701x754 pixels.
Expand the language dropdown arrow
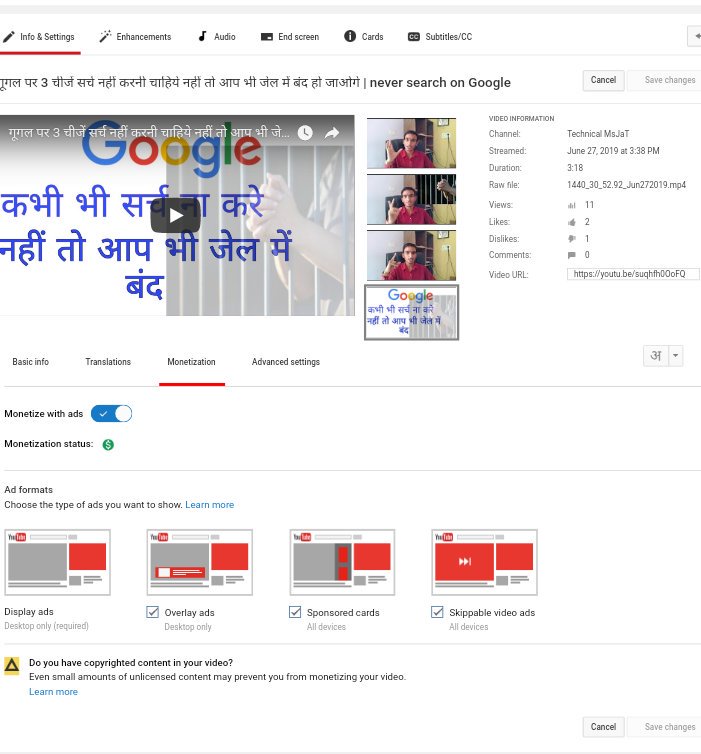click(x=676, y=356)
